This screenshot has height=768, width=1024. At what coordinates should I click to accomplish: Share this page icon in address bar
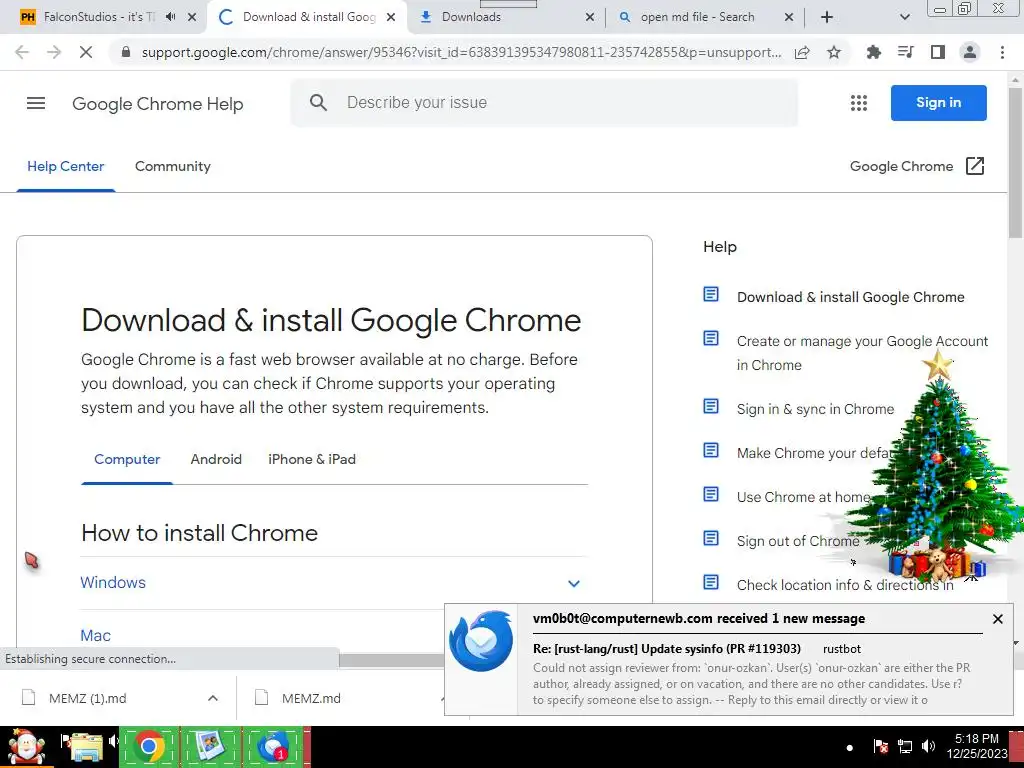[x=802, y=52]
